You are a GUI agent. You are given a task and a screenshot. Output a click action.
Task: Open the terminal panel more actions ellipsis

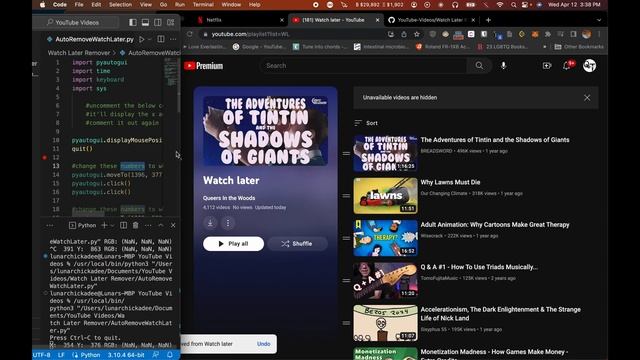(x=148, y=225)
